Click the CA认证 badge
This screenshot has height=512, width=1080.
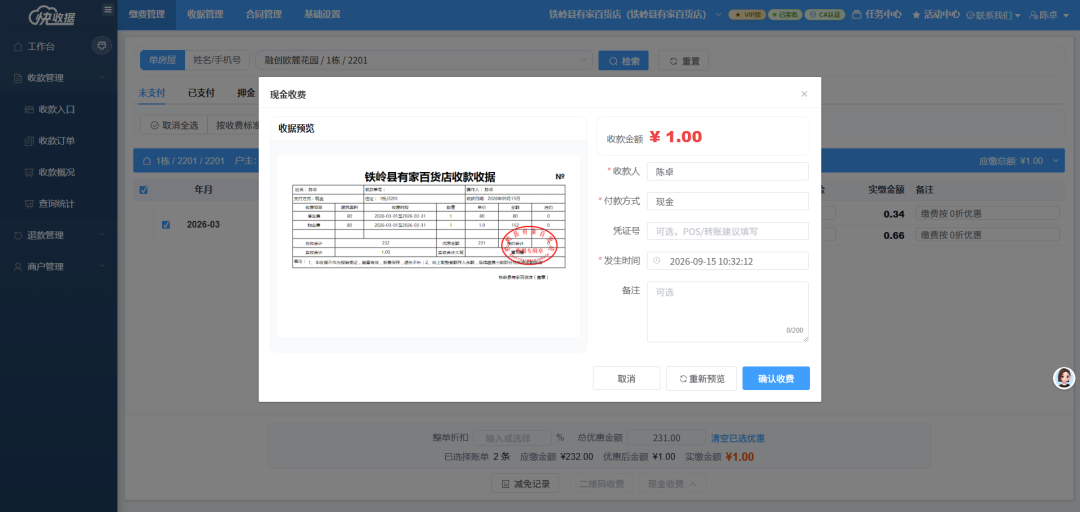point(824,14)
